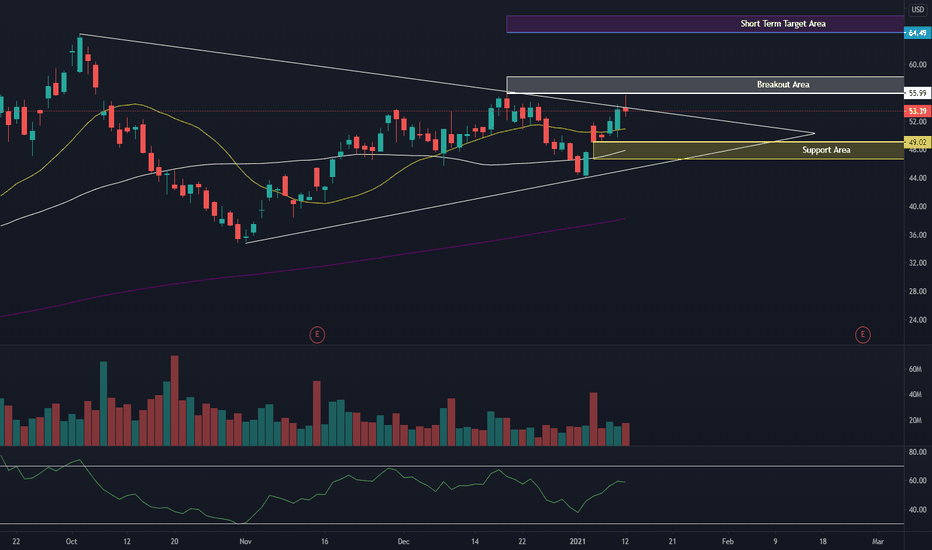Click the 60M volume axis label

(915, 369)
